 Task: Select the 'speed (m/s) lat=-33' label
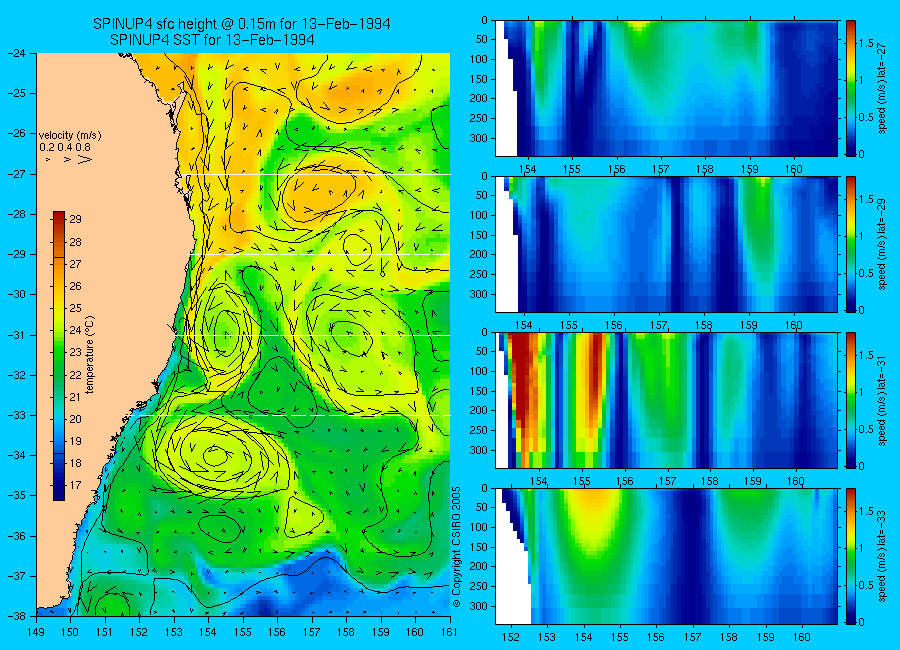(882, 556)
